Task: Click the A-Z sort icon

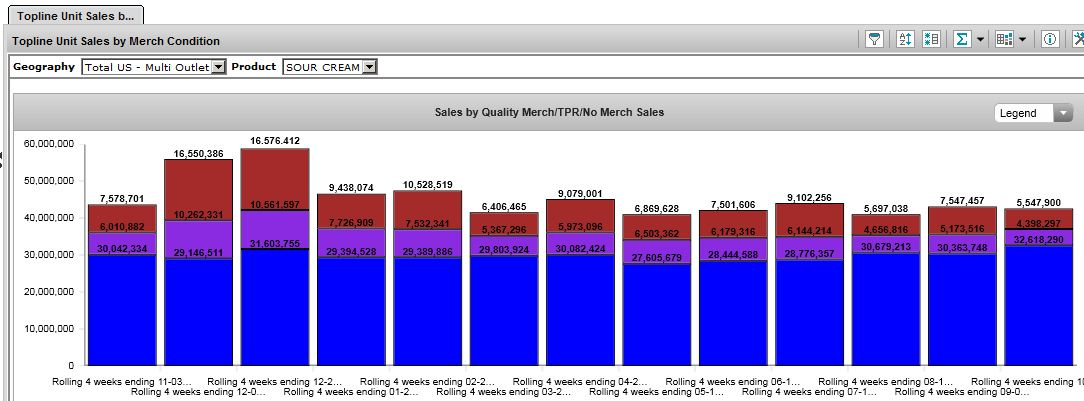Action: tap(906, 40)
